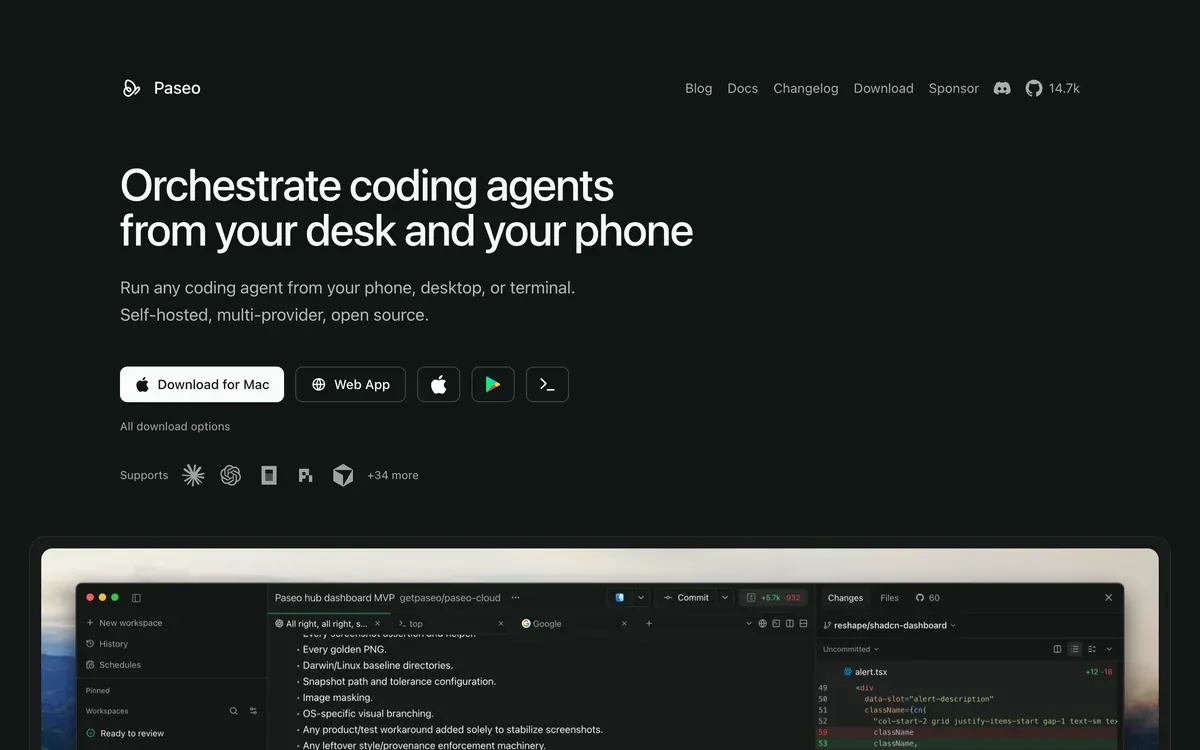
Task: Click the rectangular book icon under Supports
Action: point(269,475)
